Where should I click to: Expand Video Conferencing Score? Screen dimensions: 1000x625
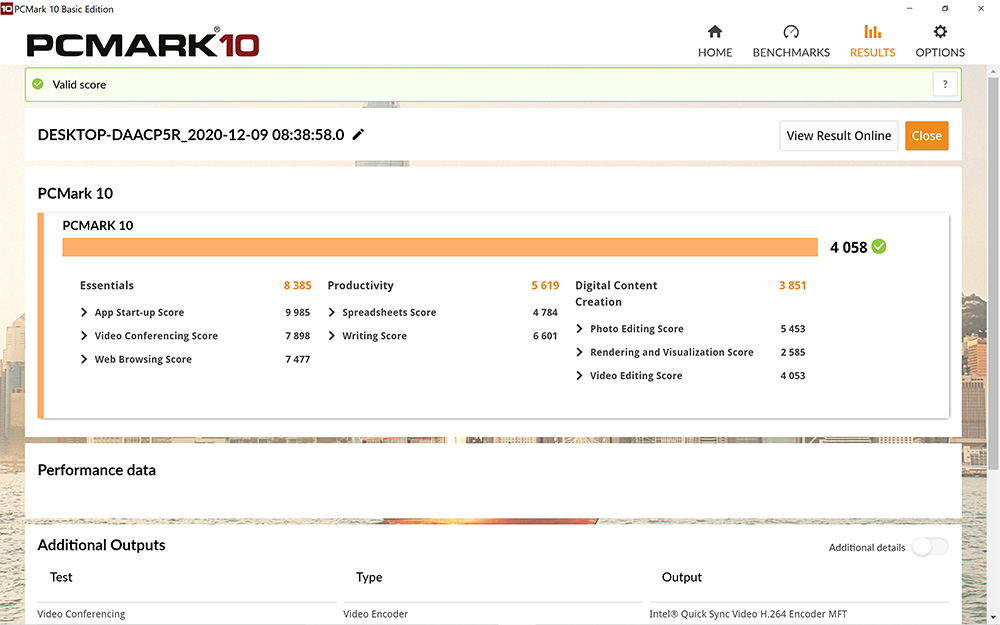(x=84, y=336)
